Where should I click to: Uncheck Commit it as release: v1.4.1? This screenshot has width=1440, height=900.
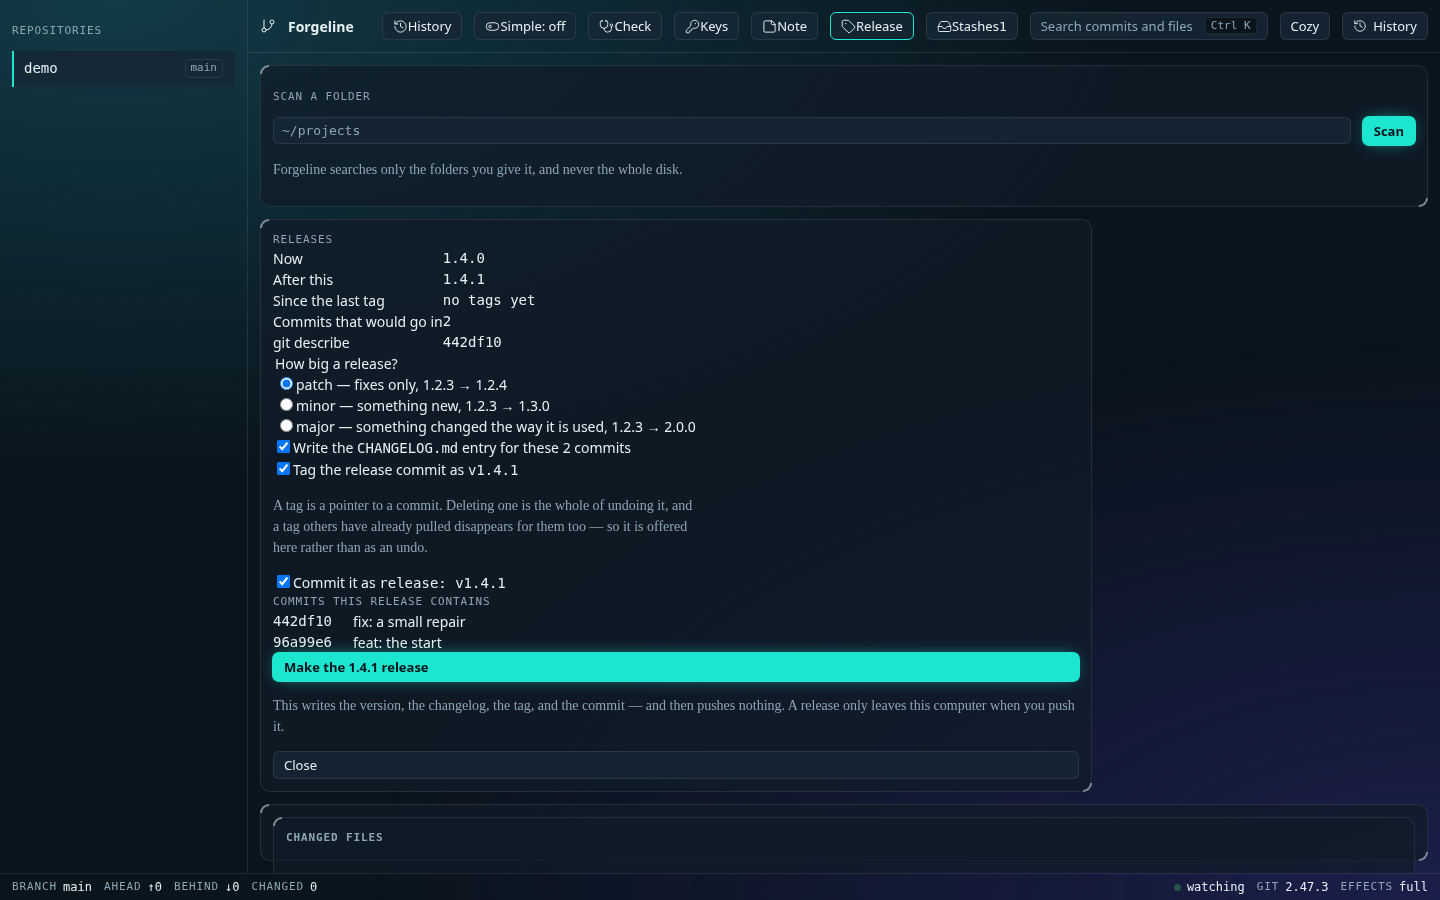283,582
